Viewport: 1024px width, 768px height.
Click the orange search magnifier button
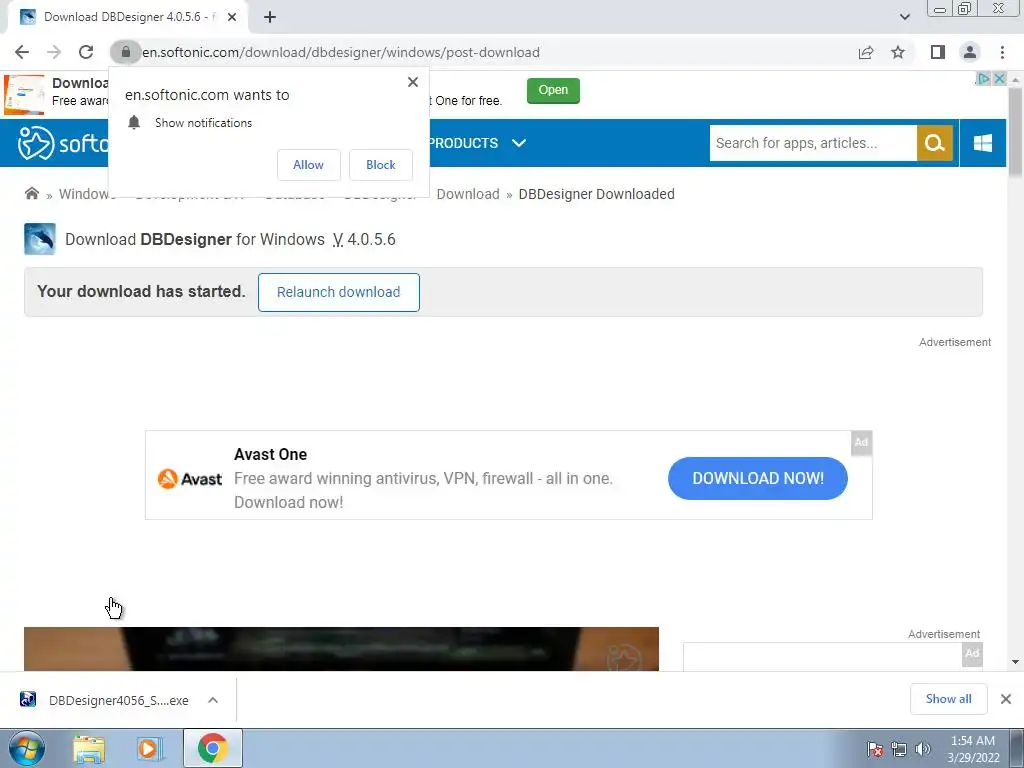935,143
